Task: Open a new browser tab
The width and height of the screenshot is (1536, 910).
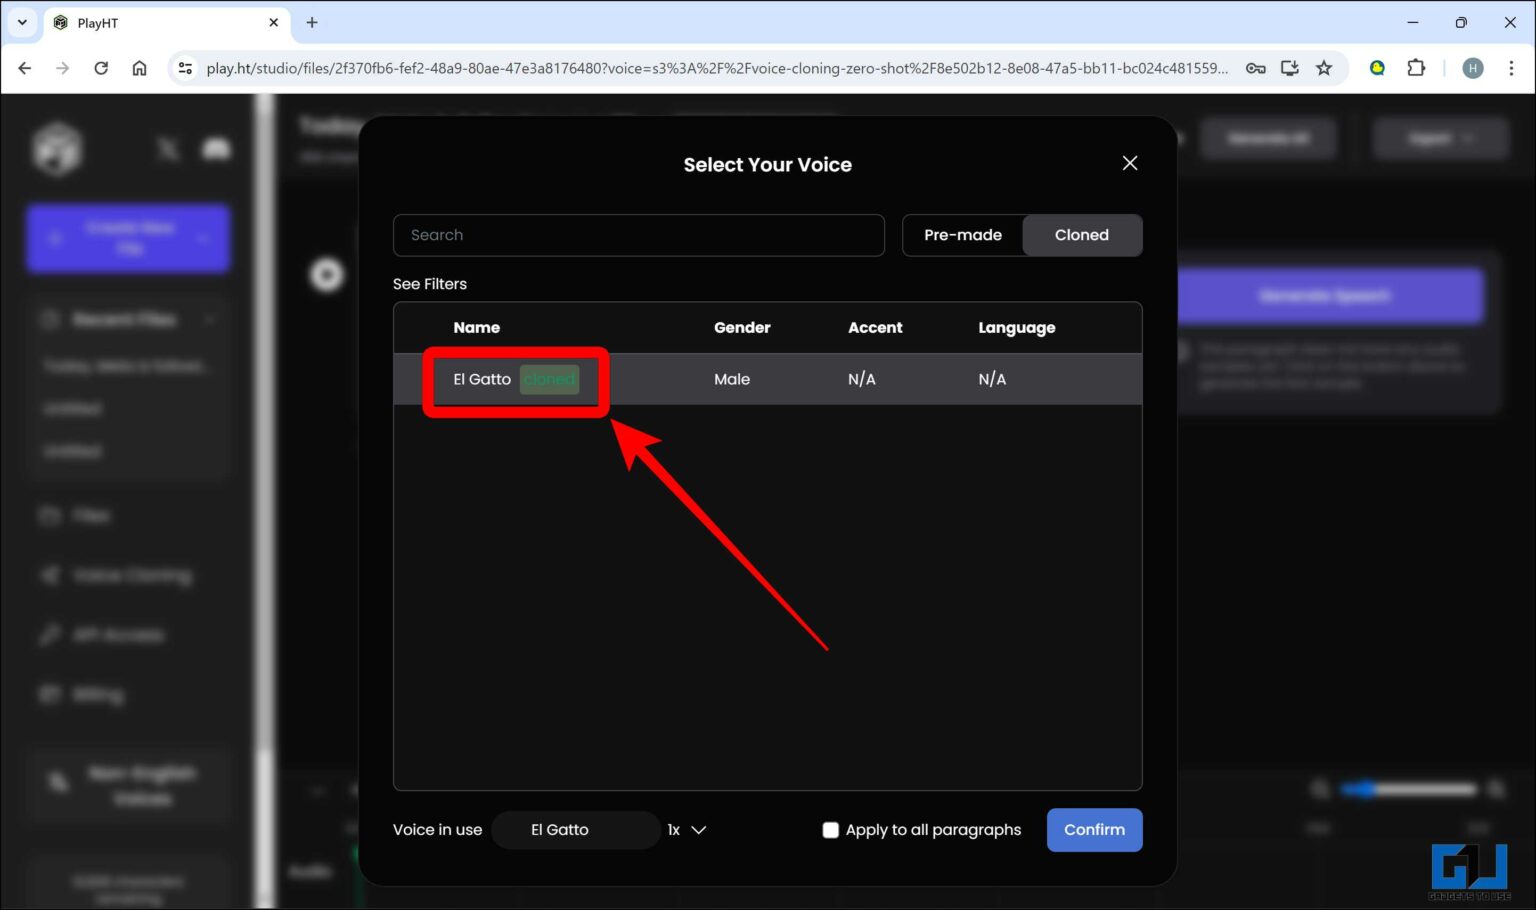Action: [312, 22]
